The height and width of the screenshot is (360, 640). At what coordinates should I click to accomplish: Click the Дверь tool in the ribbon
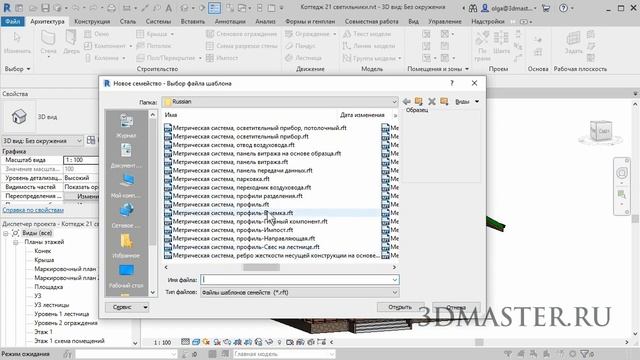71,43
